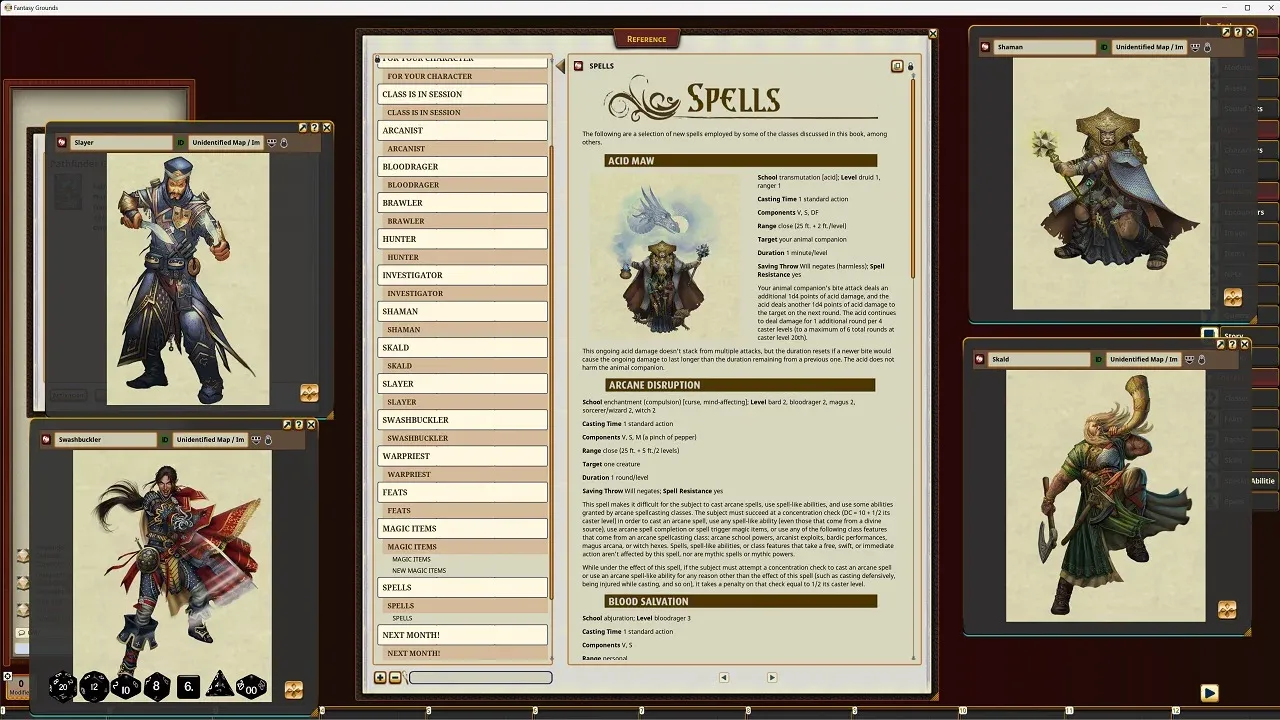Click the Spells page vertical scrollbar
The width and height of the screenshot is (1280, 720).
click(x=912, y=178)
